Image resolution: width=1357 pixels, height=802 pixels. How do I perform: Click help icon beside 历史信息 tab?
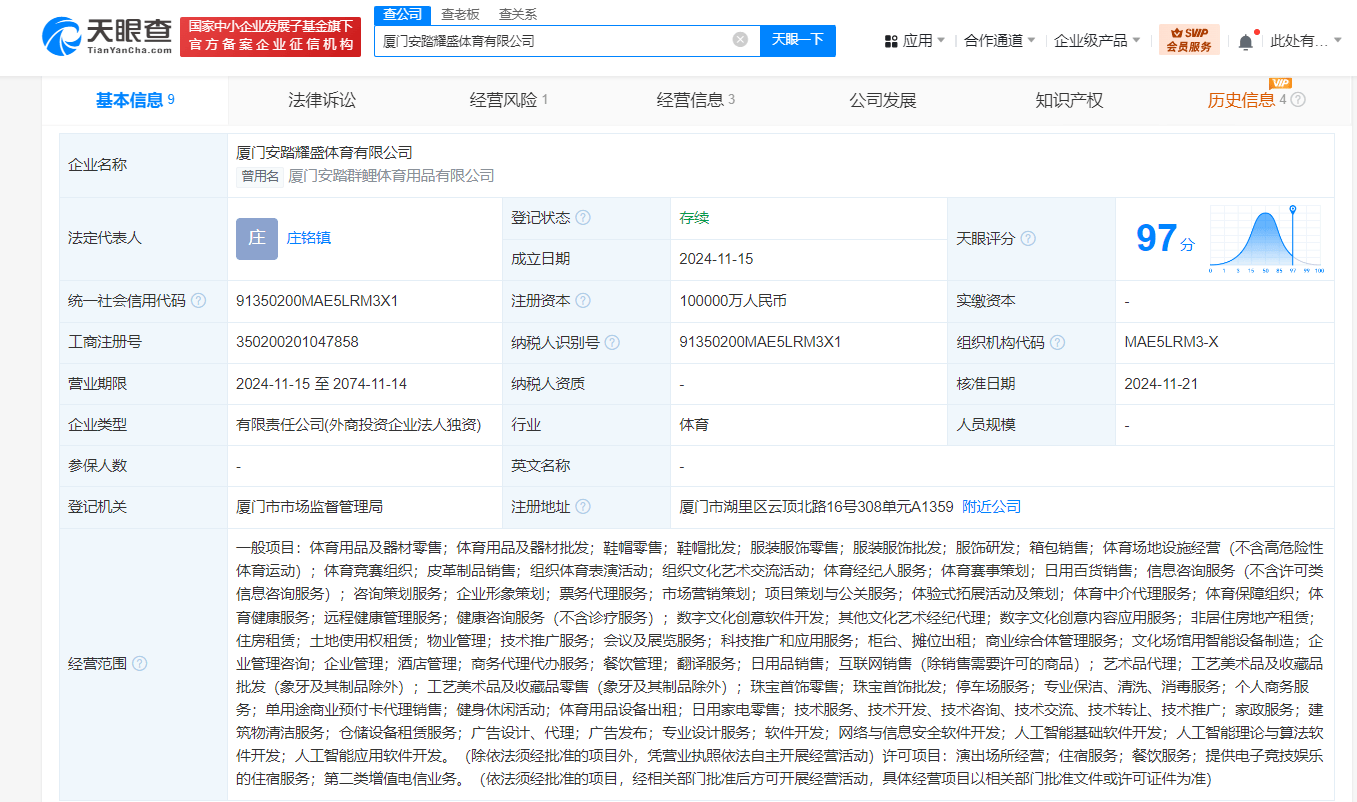(x=1299, y=100)
